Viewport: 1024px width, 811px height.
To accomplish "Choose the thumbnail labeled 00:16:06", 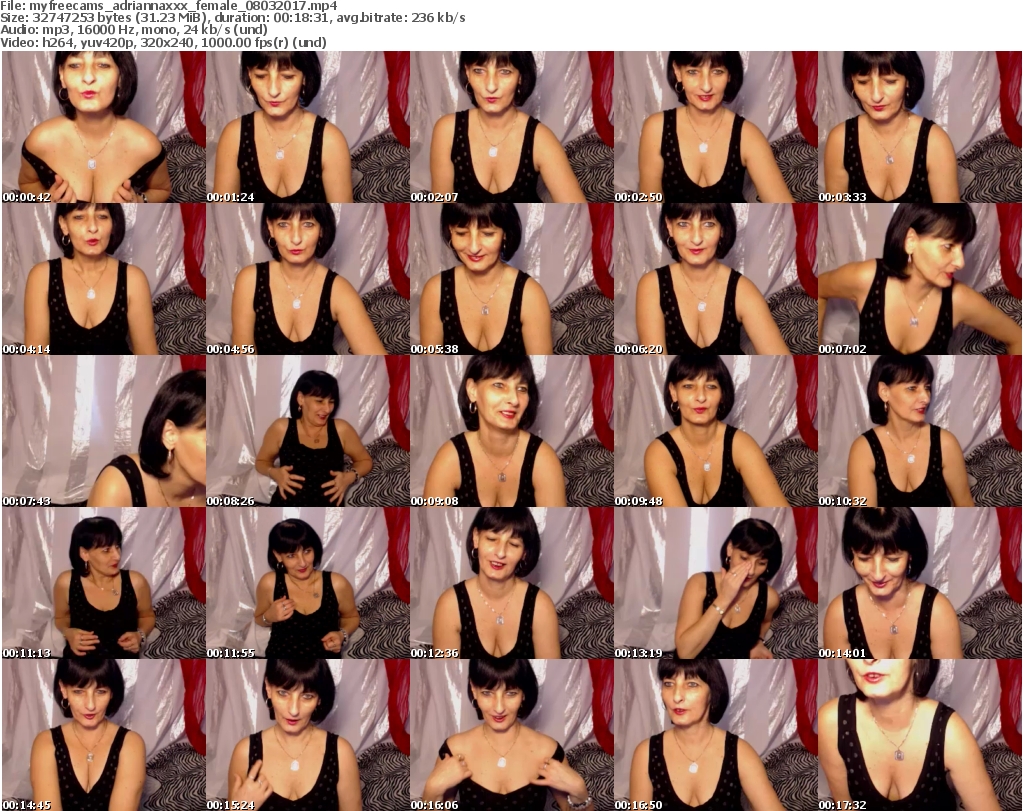I will [512, 735].
